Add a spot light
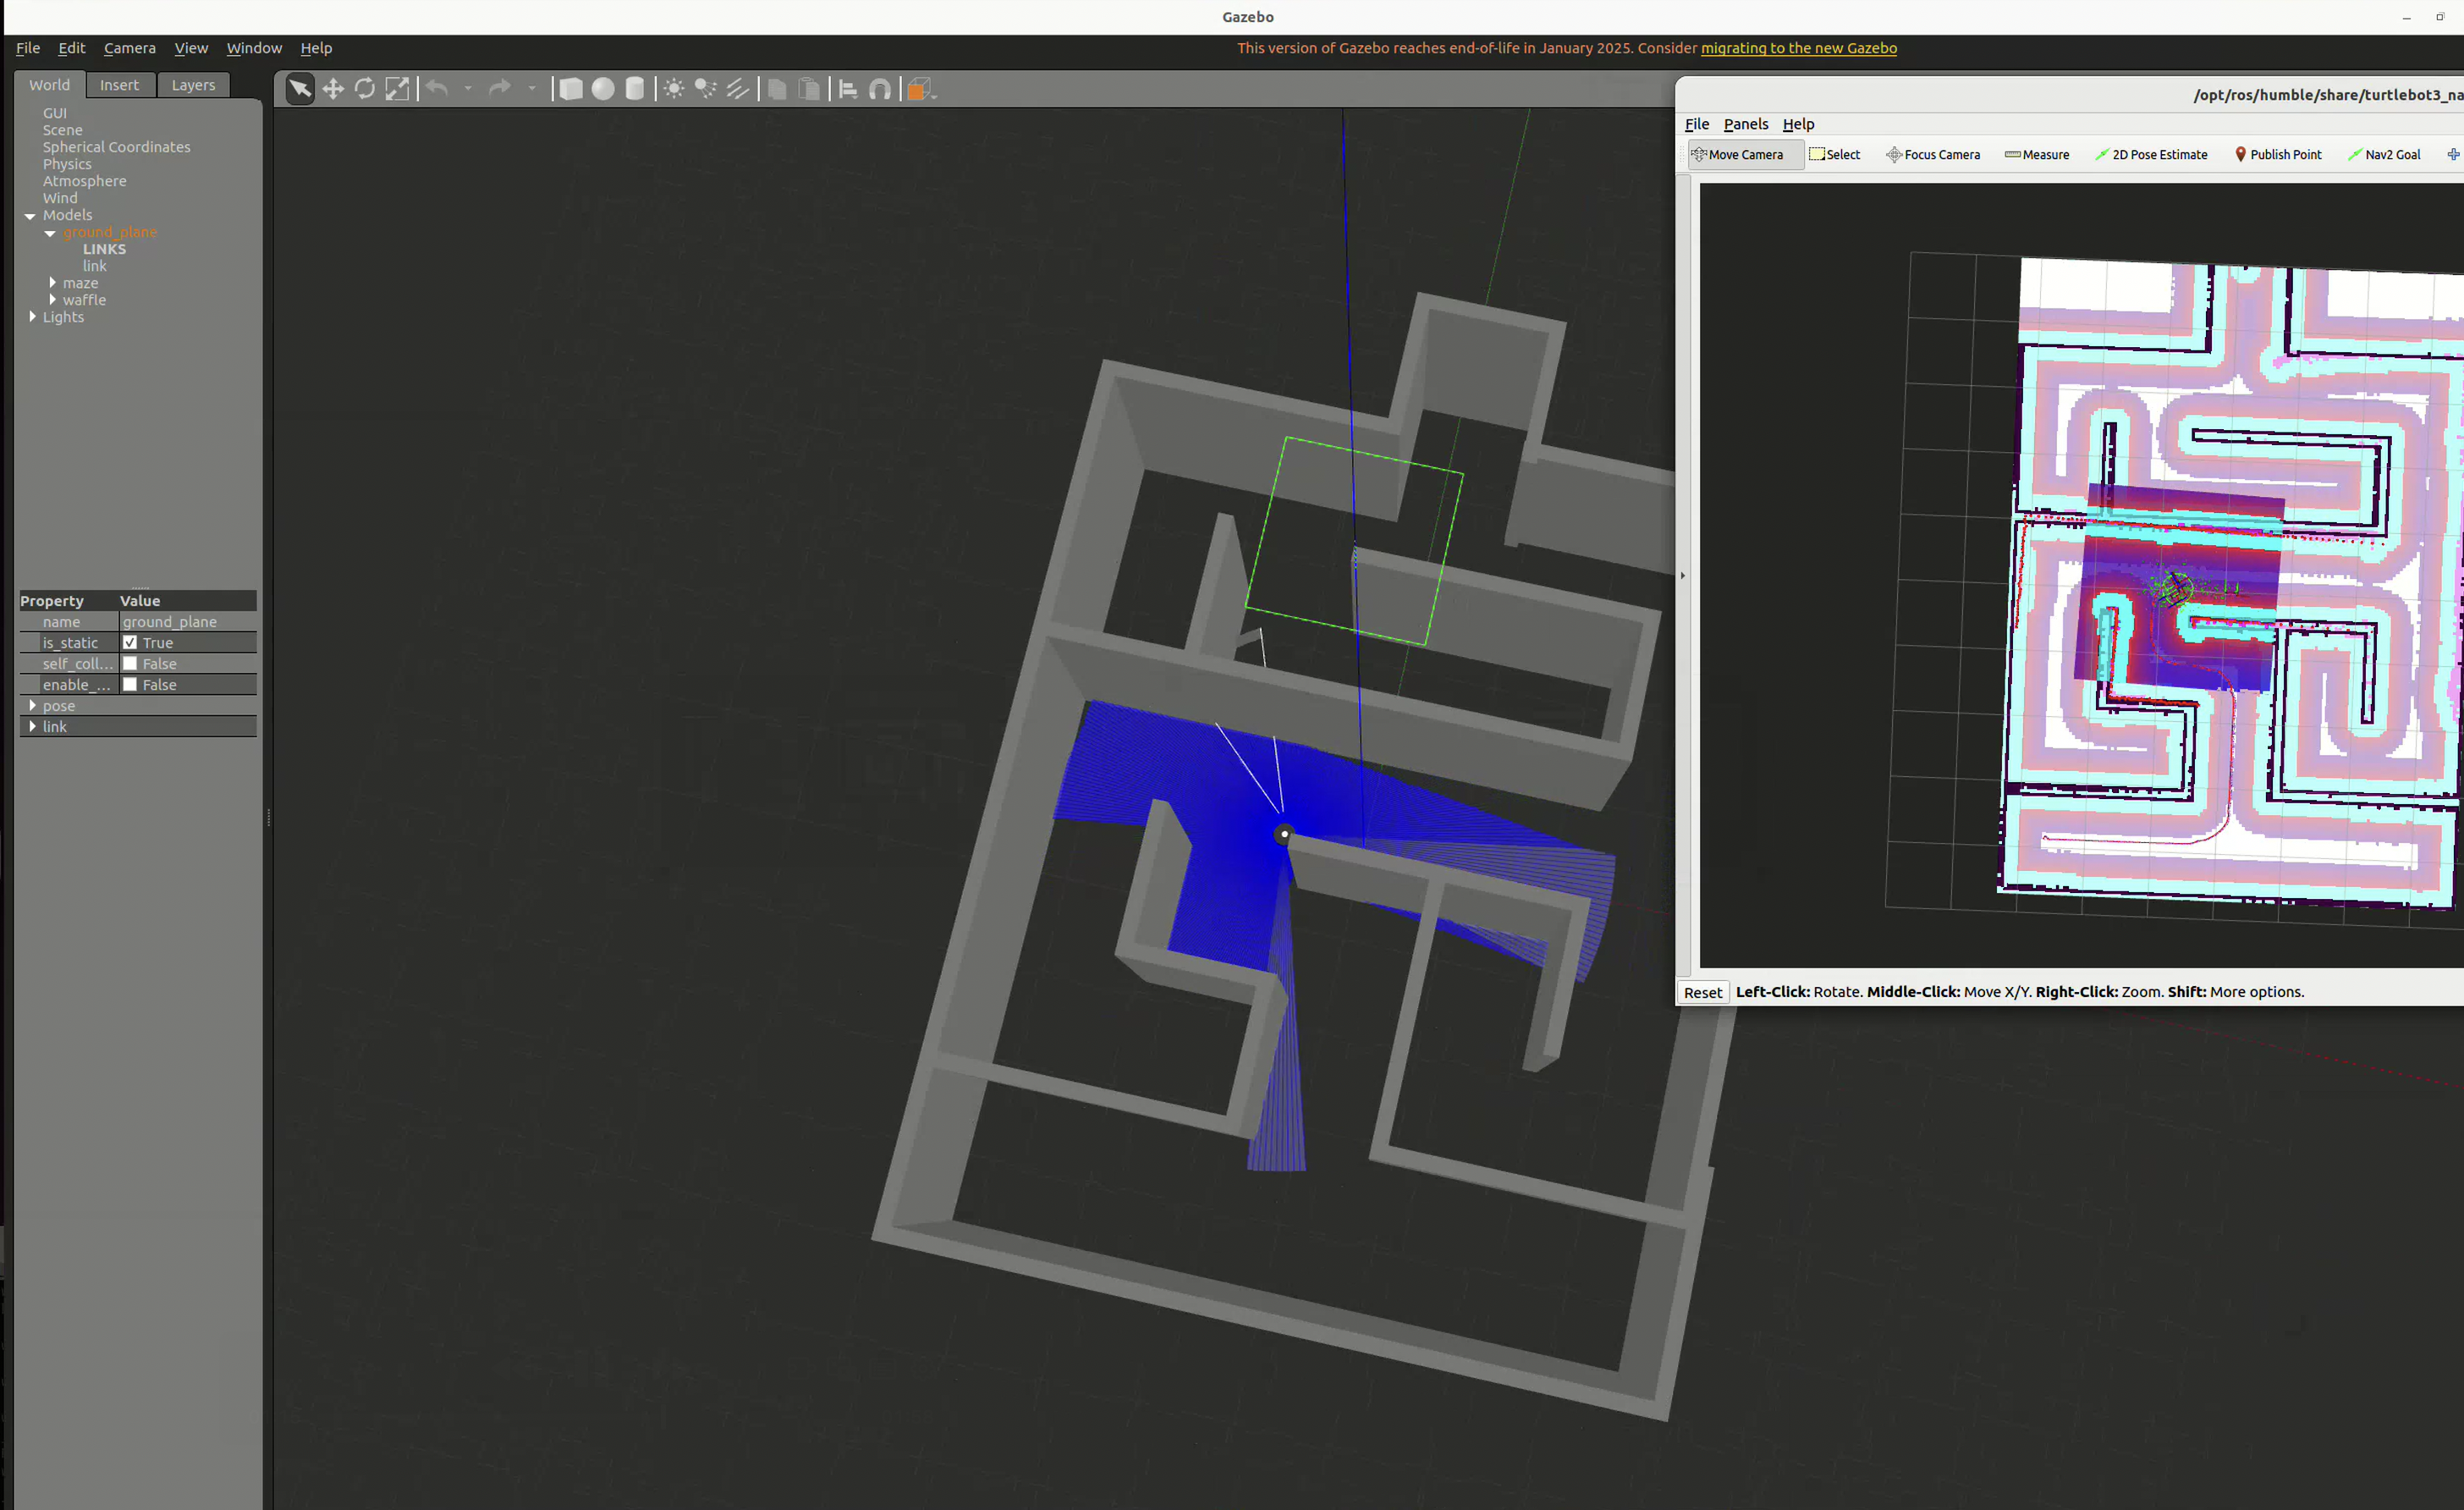Viewport: 2464px width, 1510px height. pos(706,89)
